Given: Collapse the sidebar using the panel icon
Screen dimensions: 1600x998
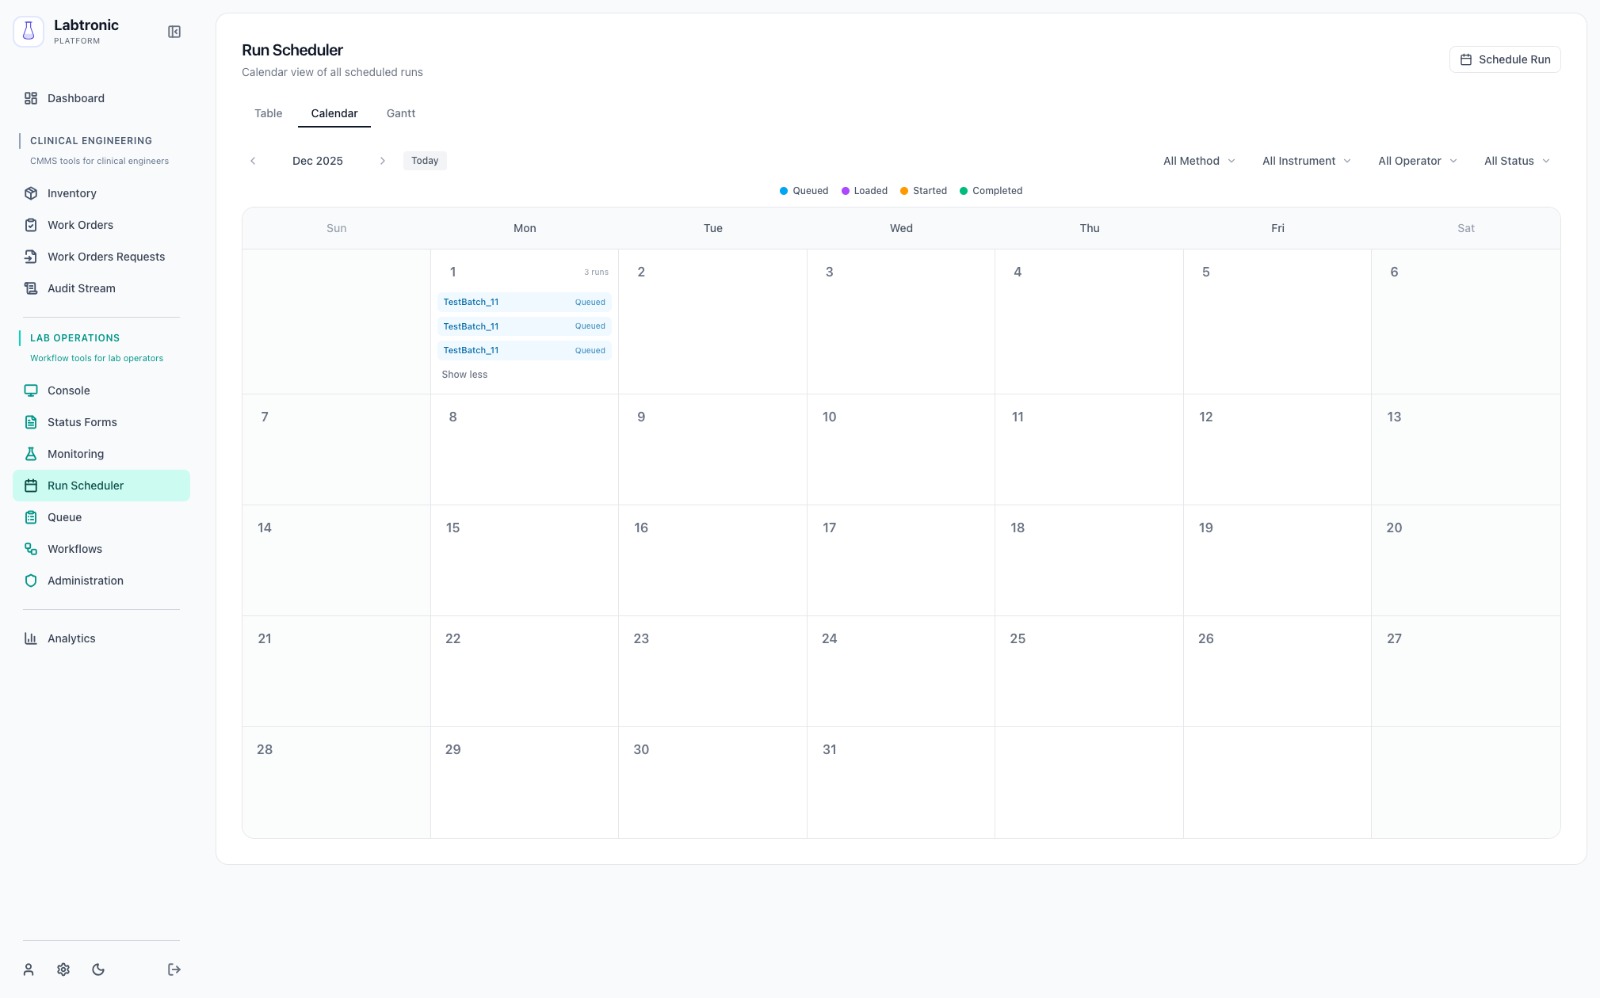Looking at the screenshot, I should (174, 31).
